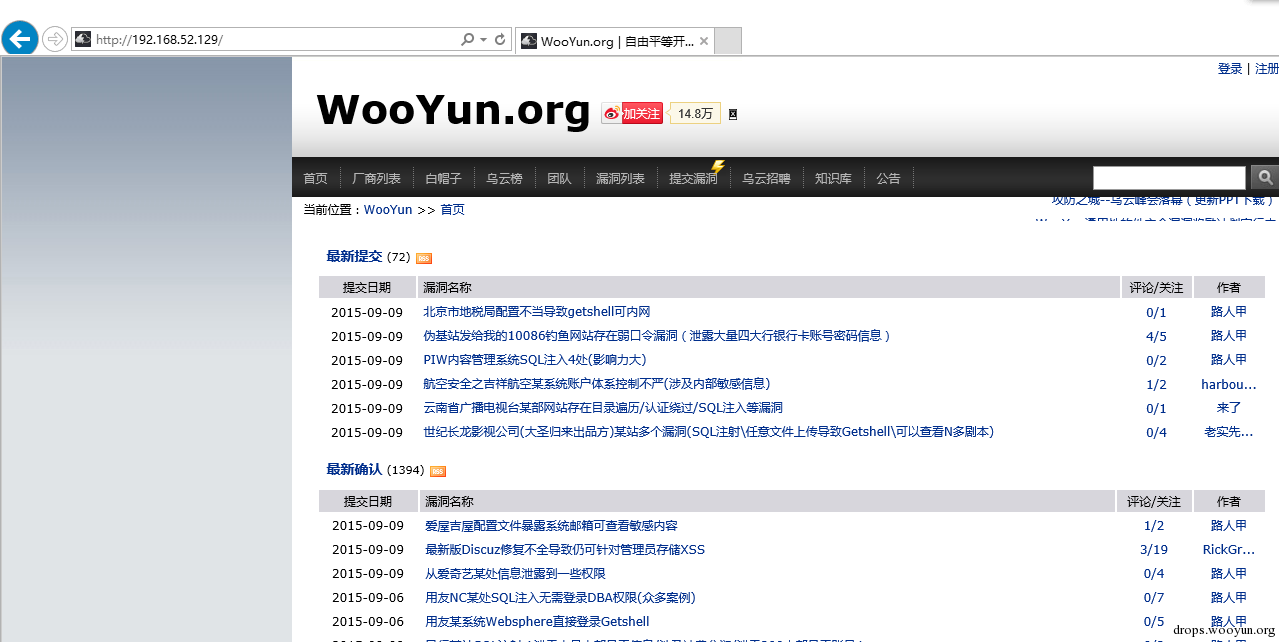
Task: Click the site search input box
Action: (1169, 178)
